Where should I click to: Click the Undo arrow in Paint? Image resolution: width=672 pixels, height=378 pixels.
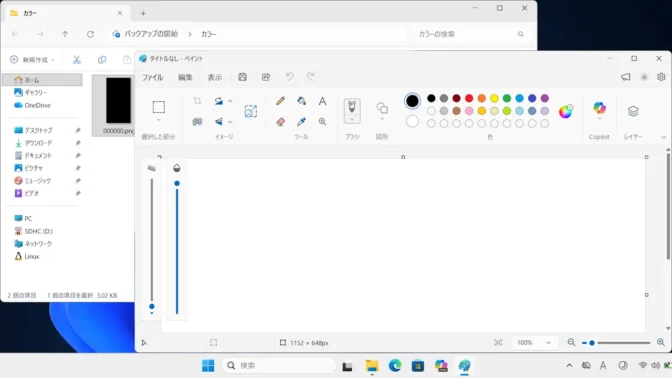pyautogui.click(x=290, y=77)
